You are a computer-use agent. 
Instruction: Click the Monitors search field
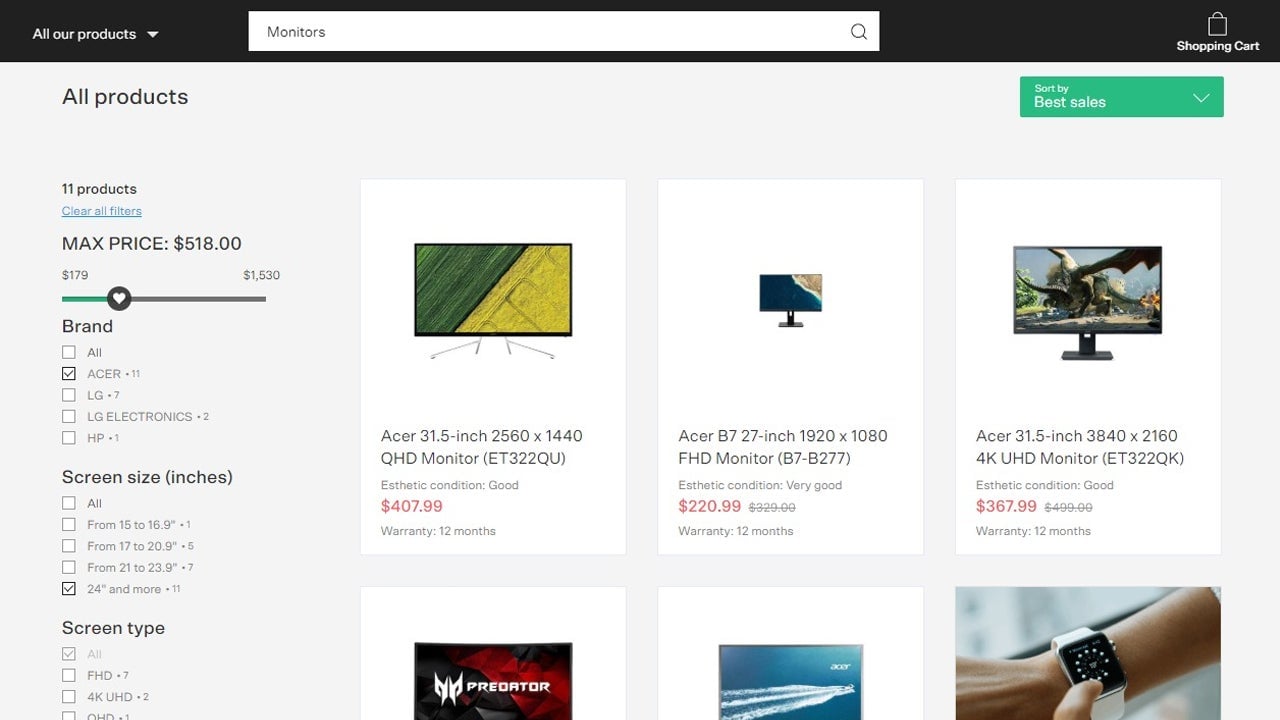click(563, 32)
